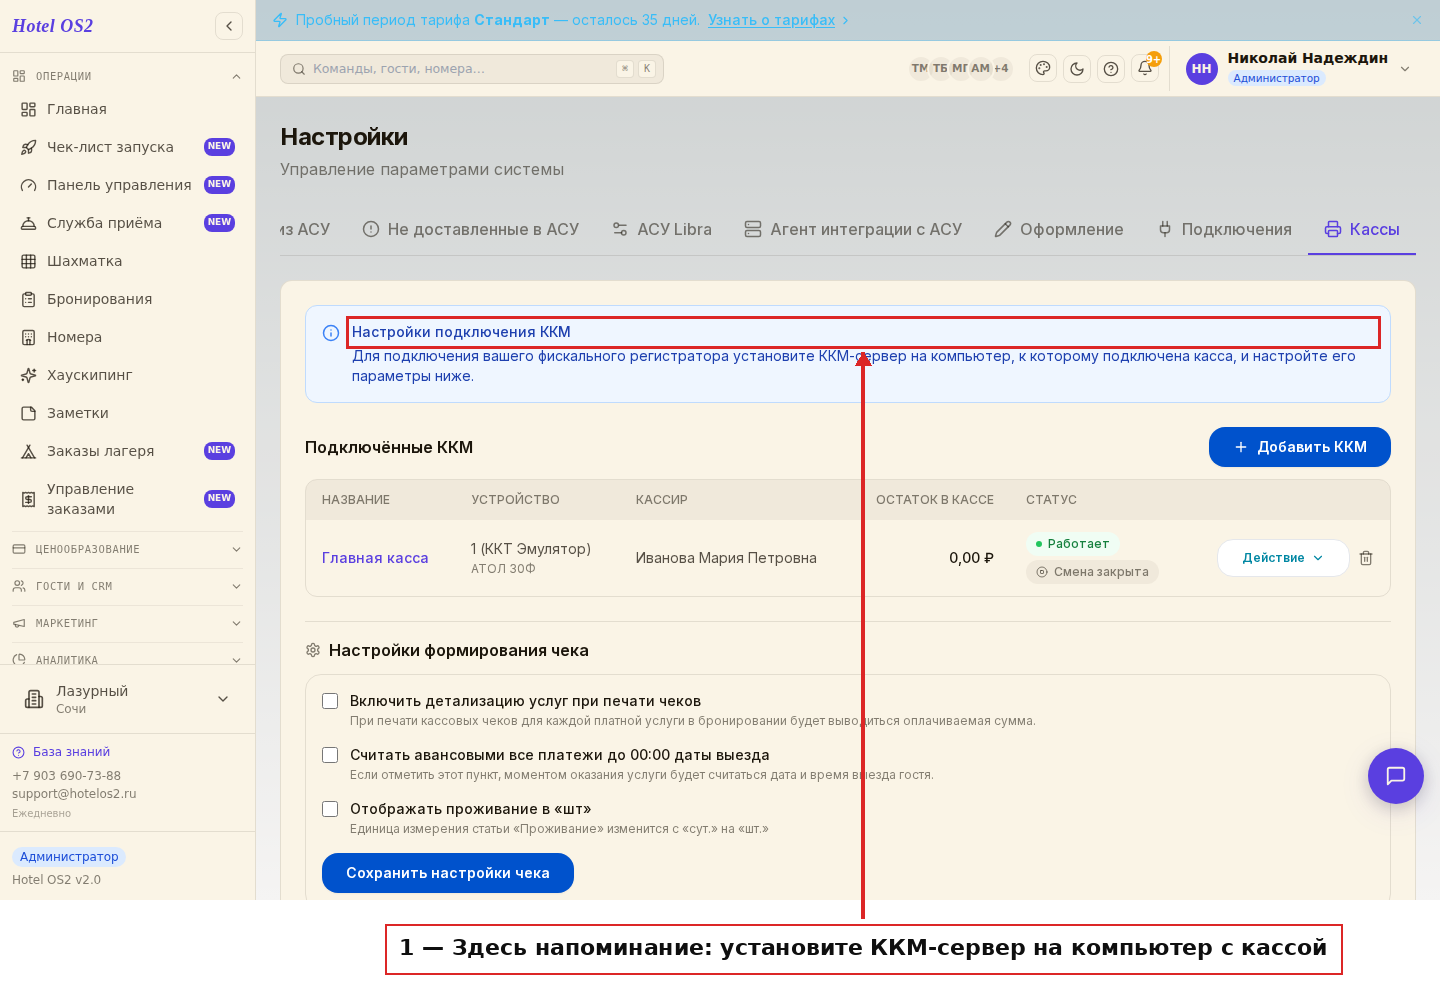Click the info icon in ККМ notice
Image resolution: width=1440 pixels, height=998 pixels.
pos(331,333)
